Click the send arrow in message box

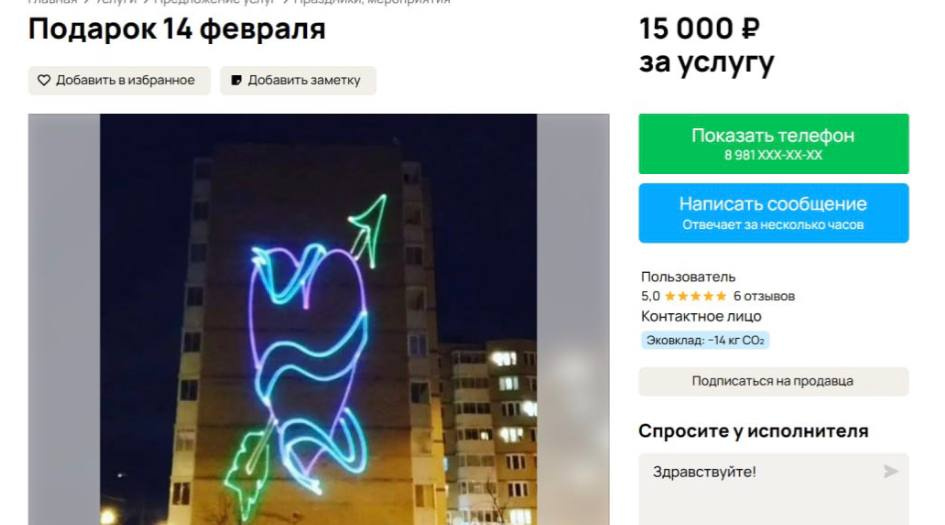coord(890,471)
